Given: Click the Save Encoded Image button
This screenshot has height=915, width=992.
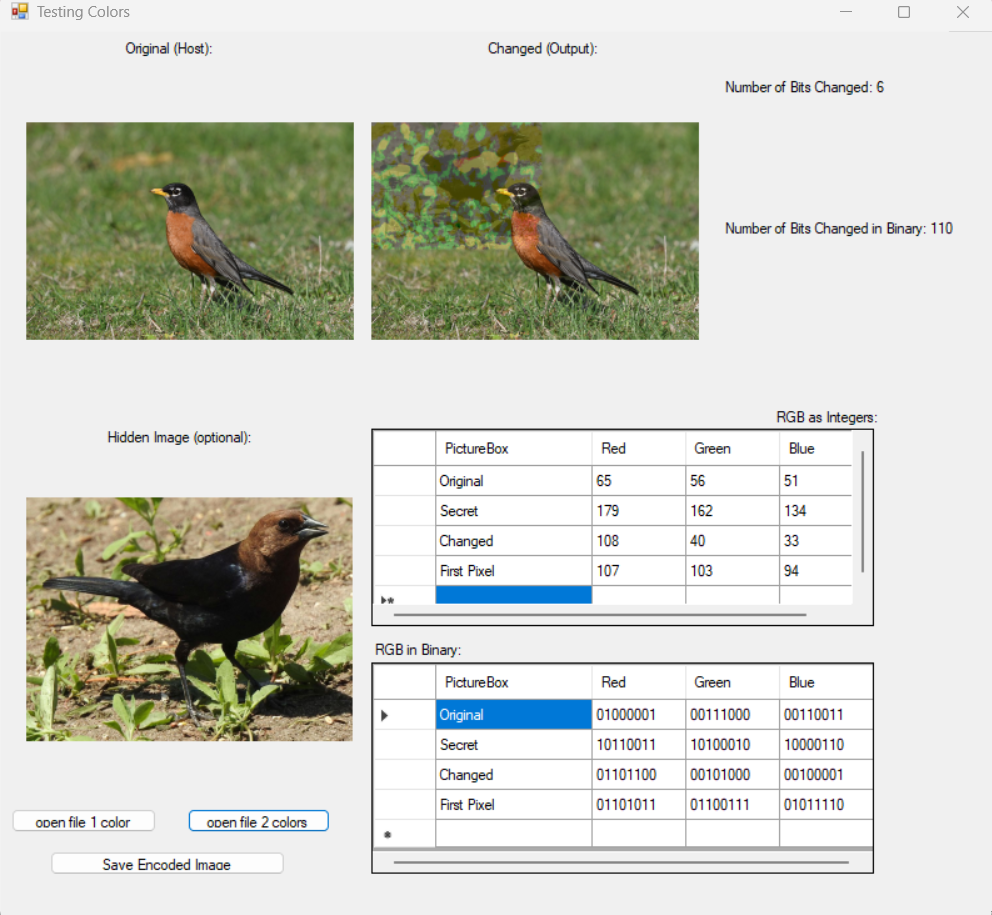Looking at the screenshot, I should tap(167, 863).
